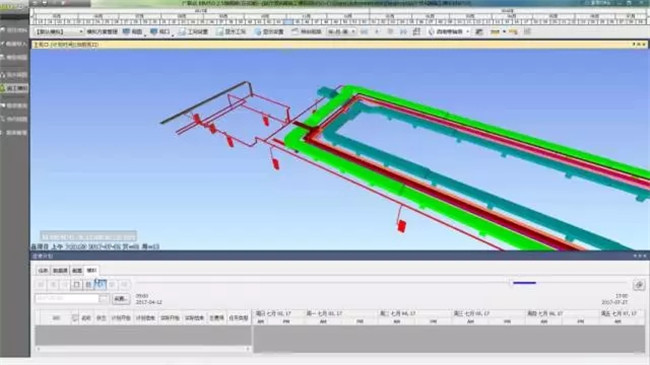Open the first sidebar module (project data)
650x365 pixels.
tap(14, 30)
